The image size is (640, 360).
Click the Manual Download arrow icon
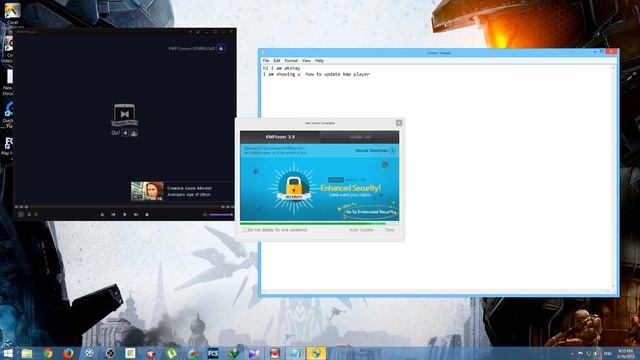point(393,151)
